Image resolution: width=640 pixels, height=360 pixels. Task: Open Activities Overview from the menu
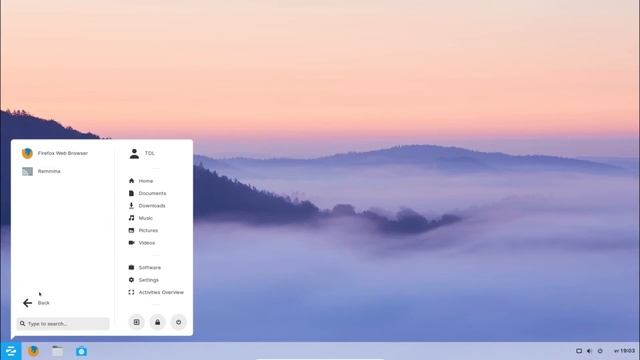(x=156, y=292)
